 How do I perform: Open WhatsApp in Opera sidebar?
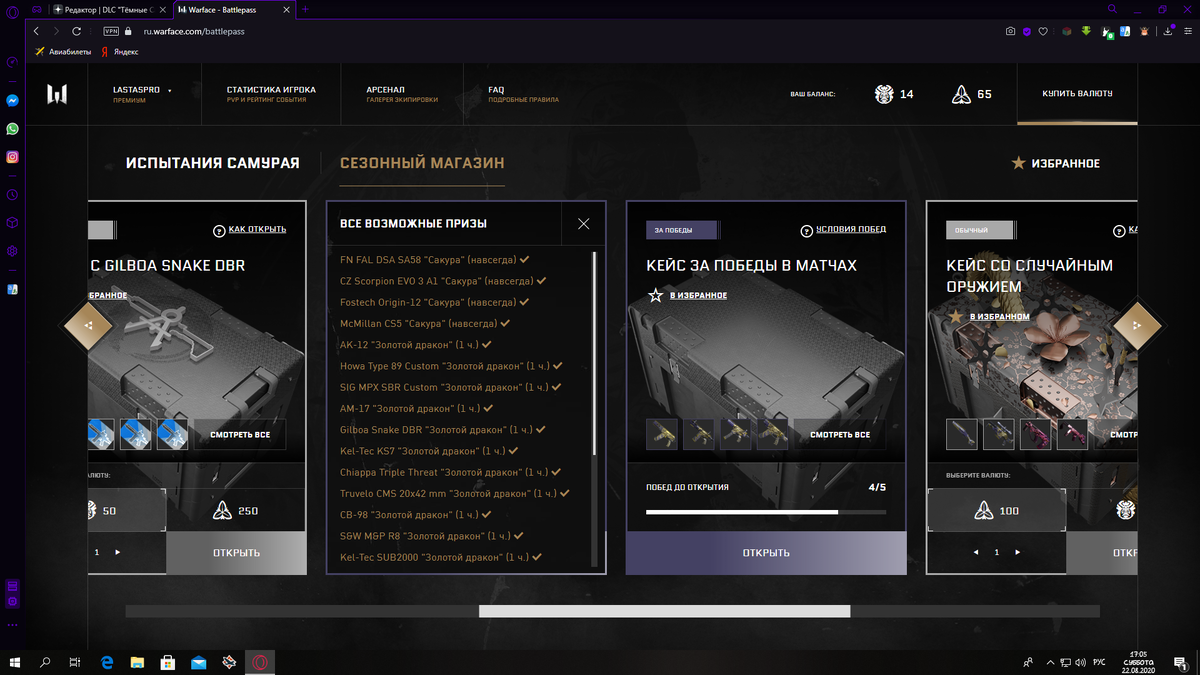tap(12, 129)
